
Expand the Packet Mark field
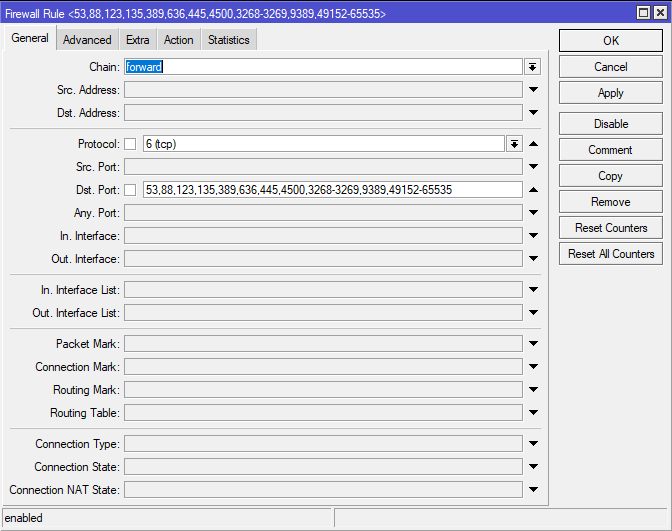(x=533, y=344)
